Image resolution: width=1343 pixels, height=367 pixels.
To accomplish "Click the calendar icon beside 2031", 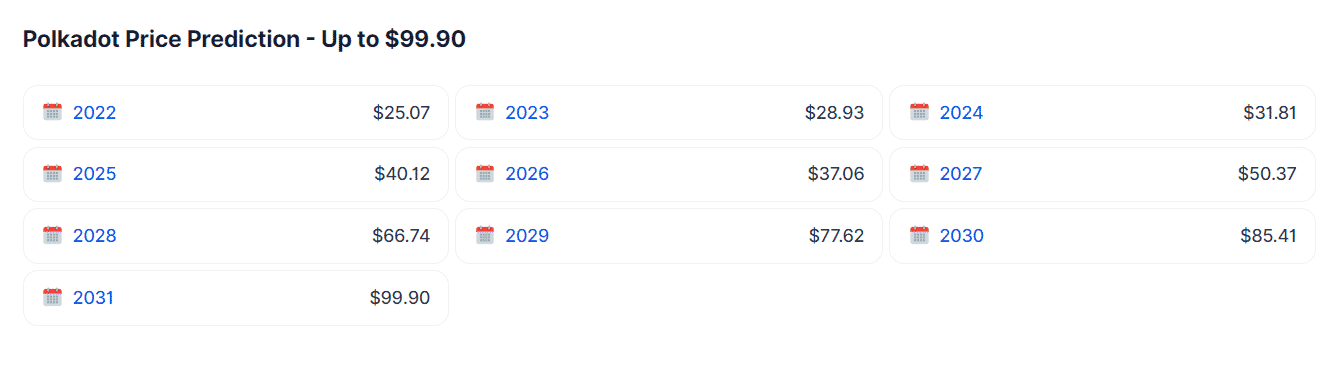I will 53,297.
